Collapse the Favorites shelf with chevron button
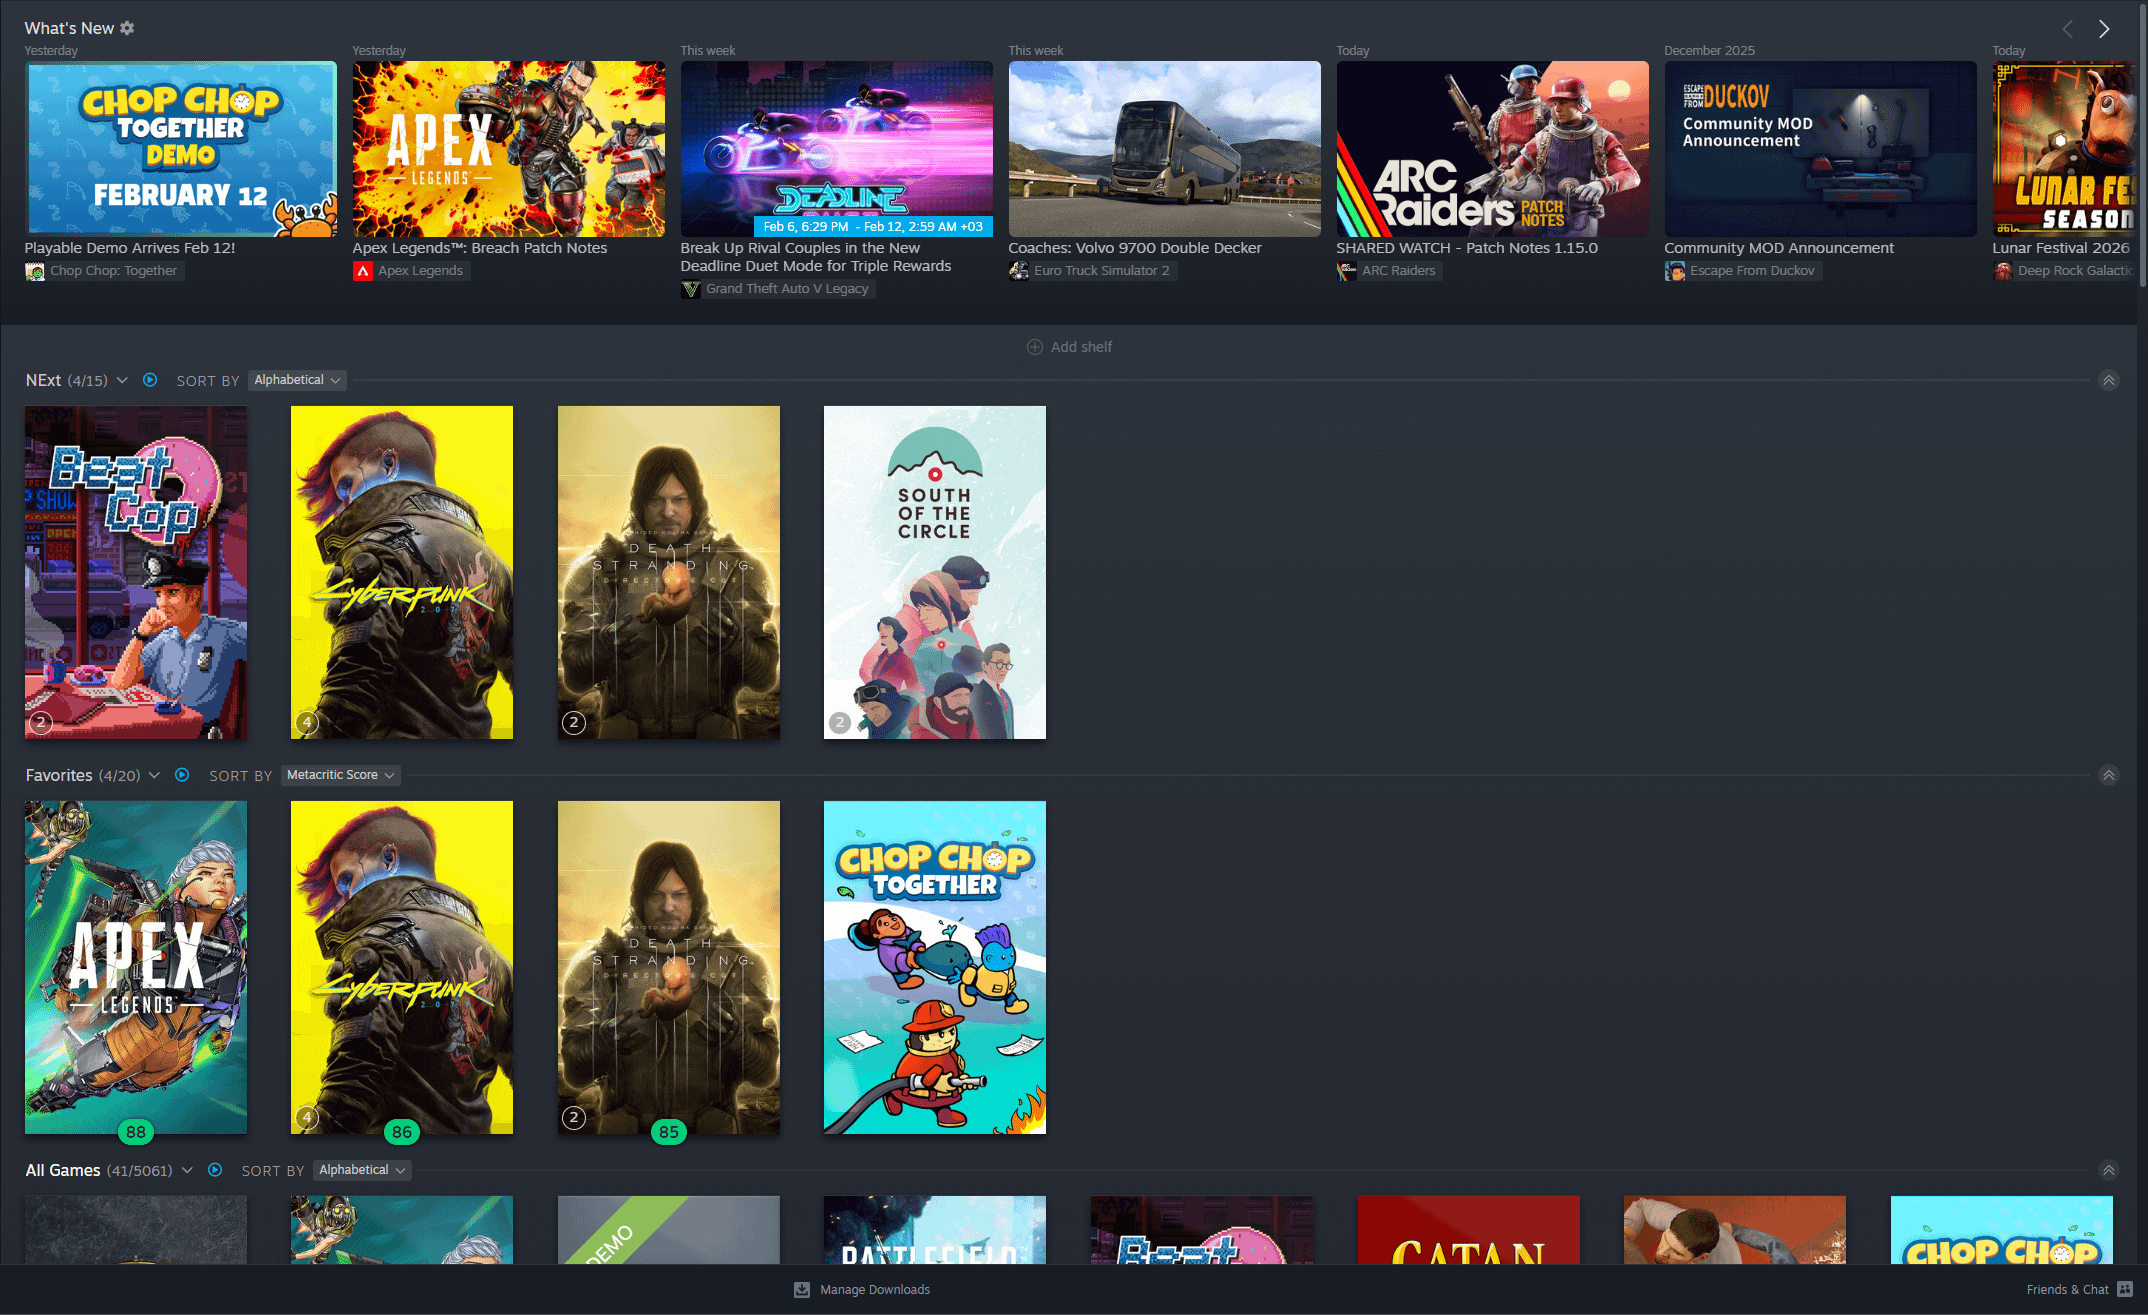2148x1315 pixels. pos(2108,775)
